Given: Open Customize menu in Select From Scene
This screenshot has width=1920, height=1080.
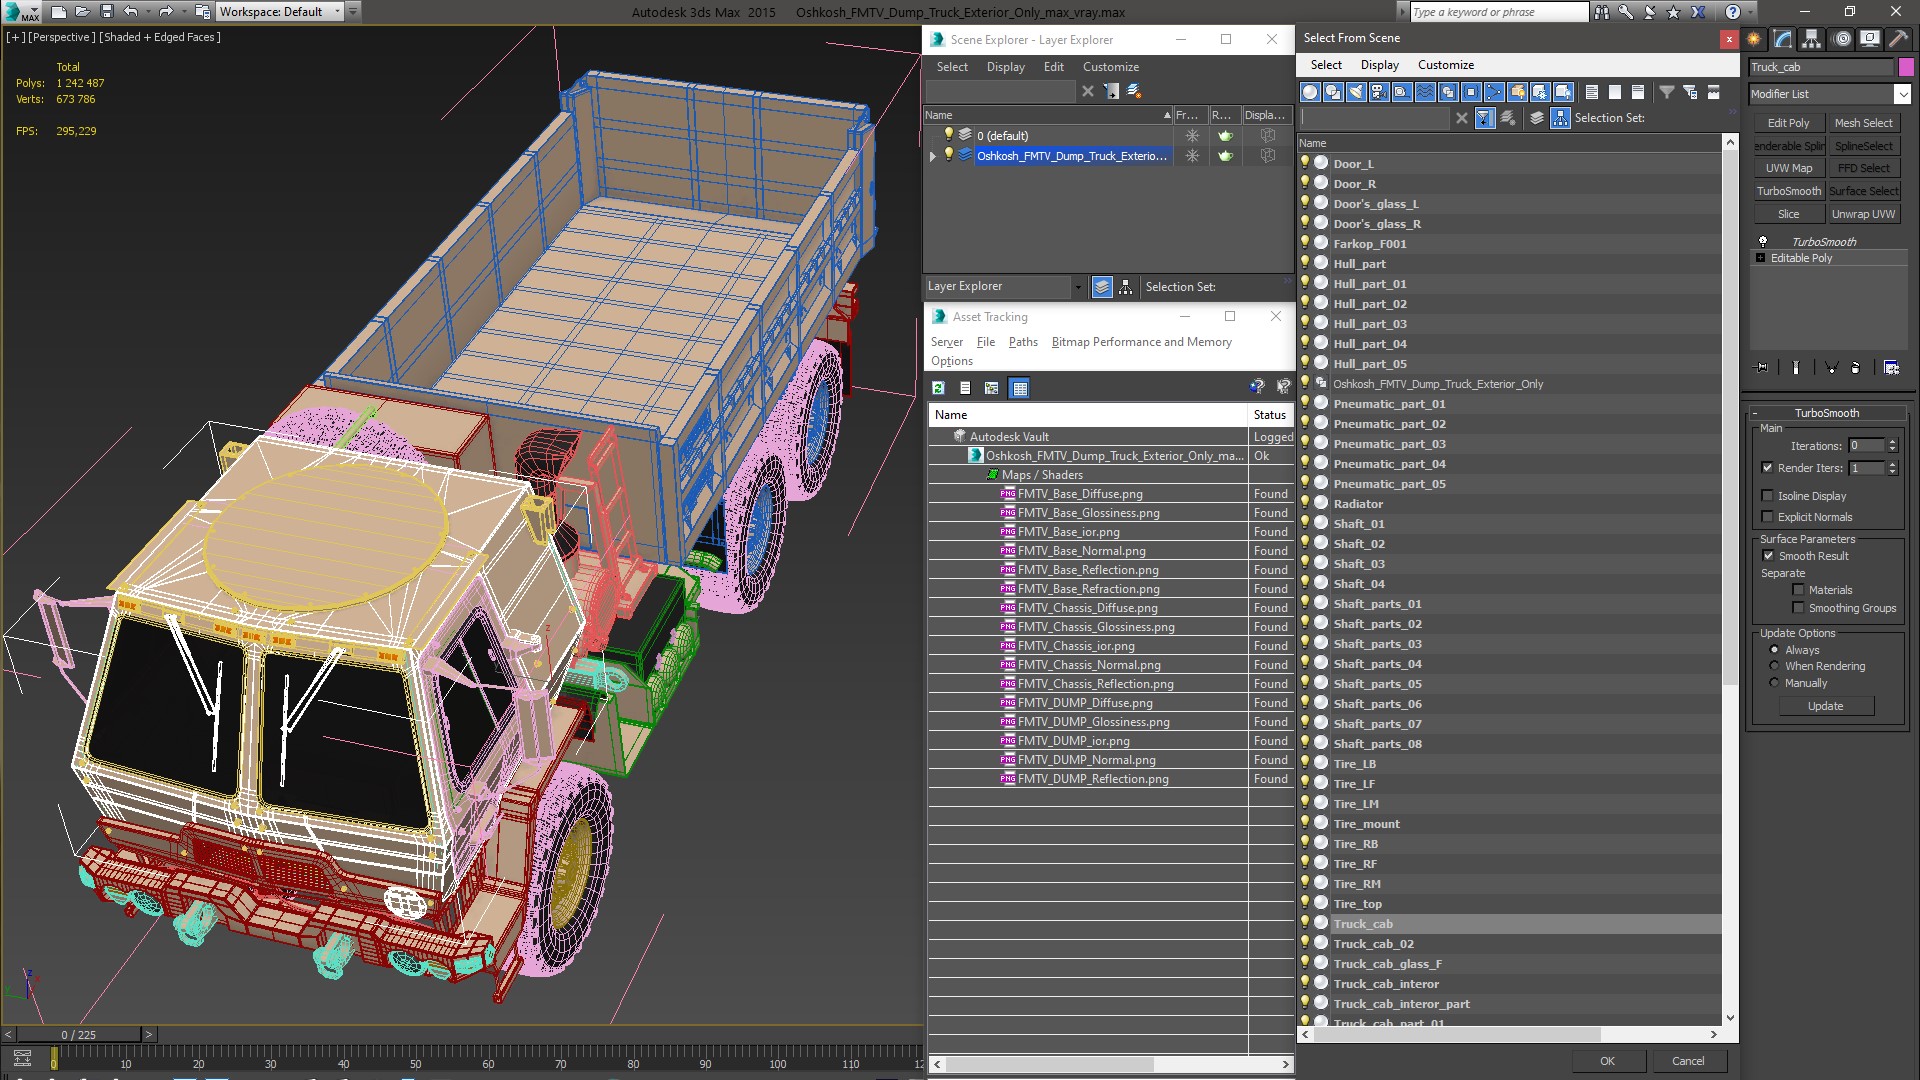Looking at the screenshot, I should (1445, 65).
